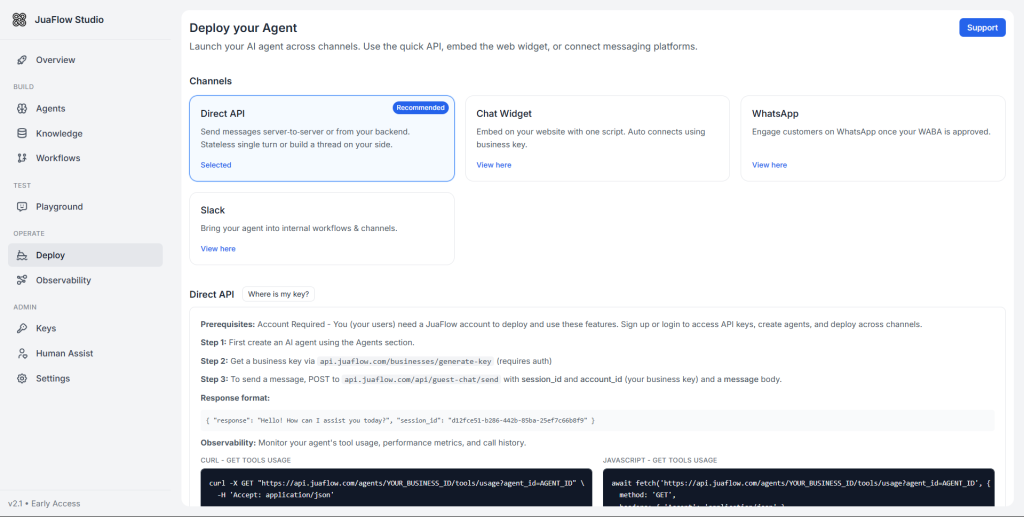Click the cURL tools usage code block
Image resolution: width=1024 pixels, height=517 pixels.
[392, 488]
